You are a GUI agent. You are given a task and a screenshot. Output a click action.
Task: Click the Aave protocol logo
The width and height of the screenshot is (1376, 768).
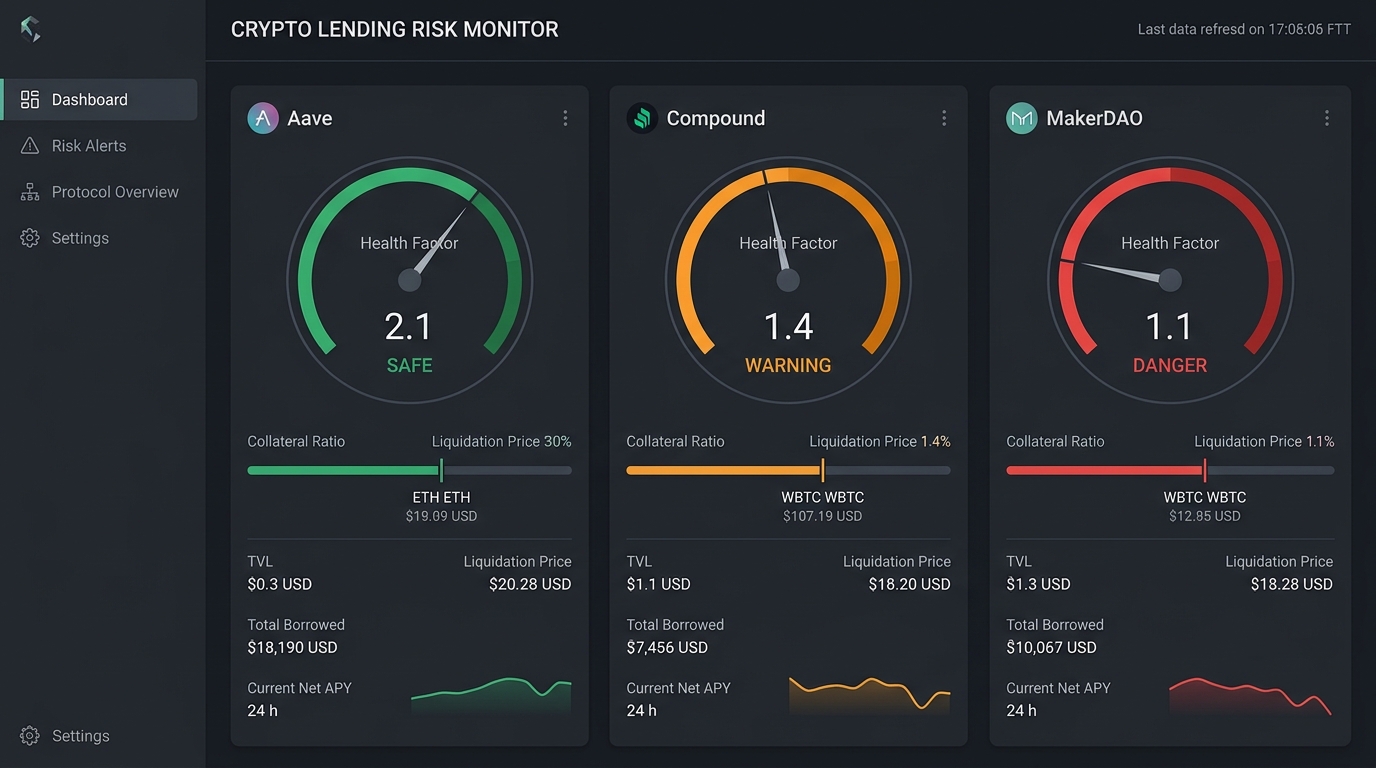tap(263, 118)
